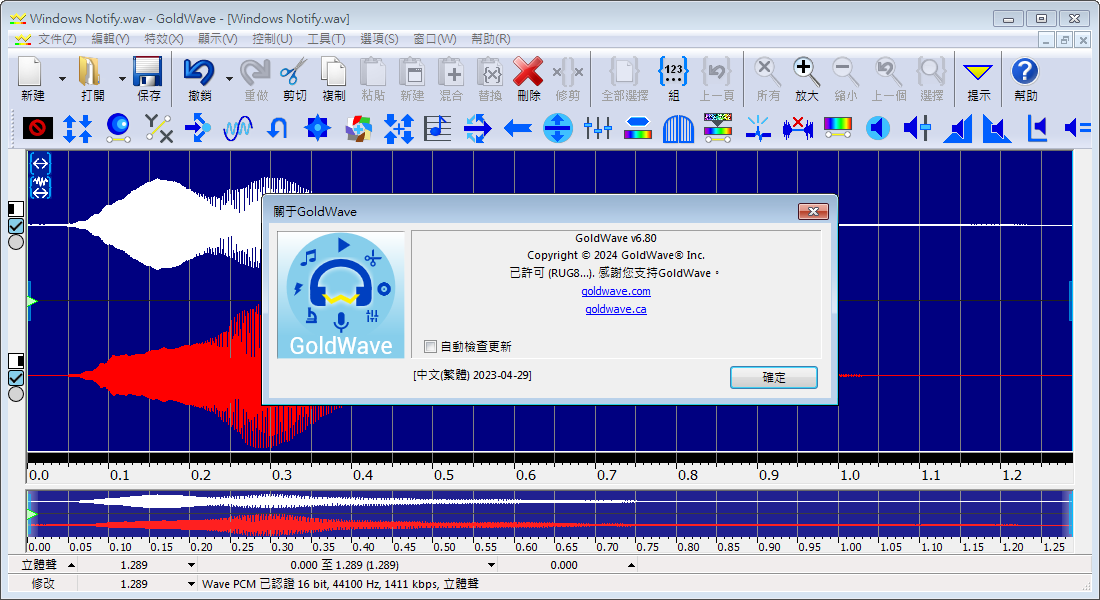
Task: Enable the 自動檢查更新 checkbox
Action: [x=431, y=347]
